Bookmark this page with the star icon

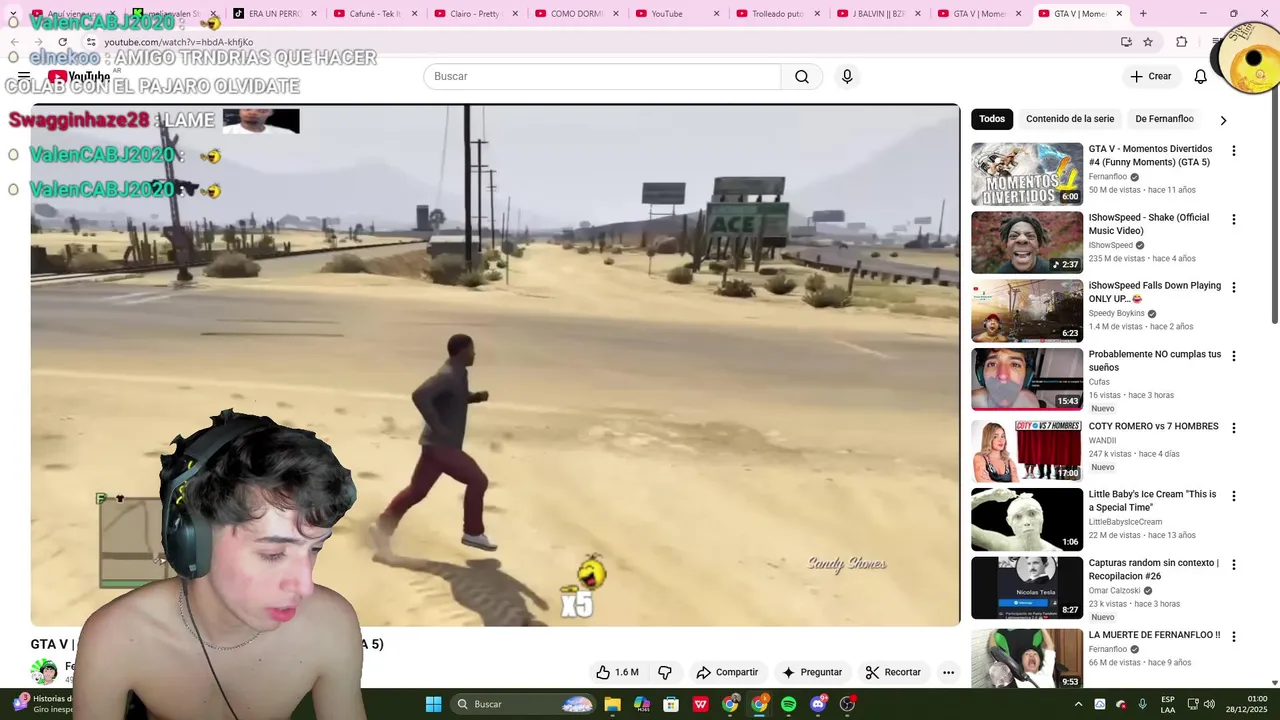pos(1148,42)
